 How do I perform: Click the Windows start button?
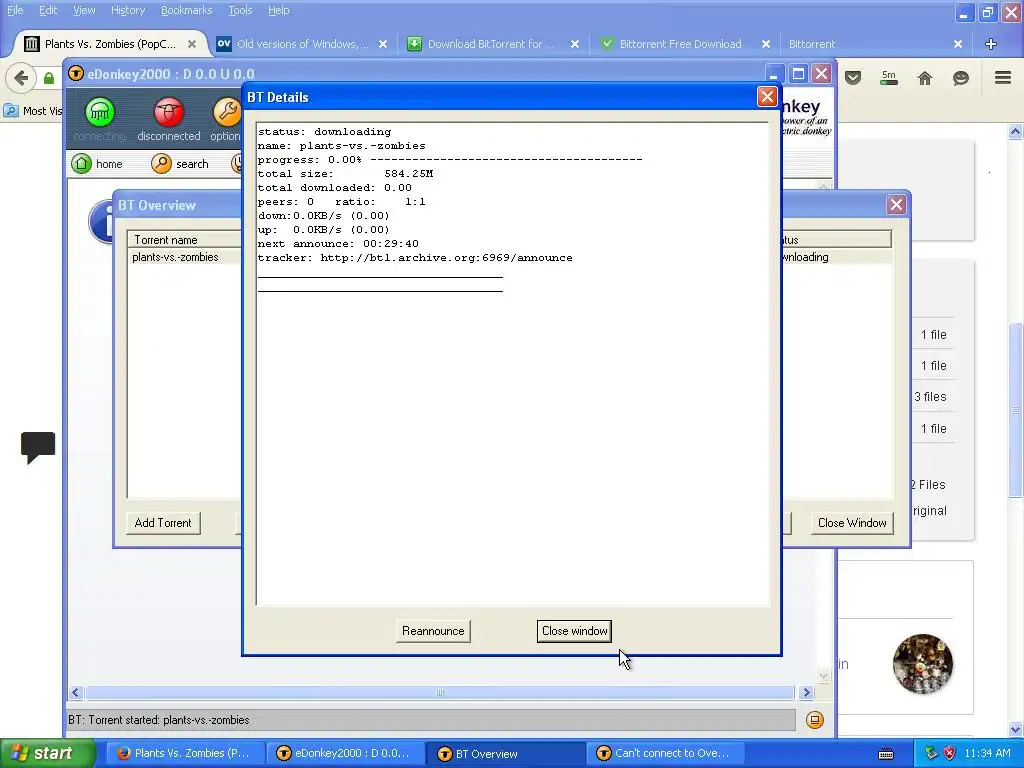coord(47,754)
